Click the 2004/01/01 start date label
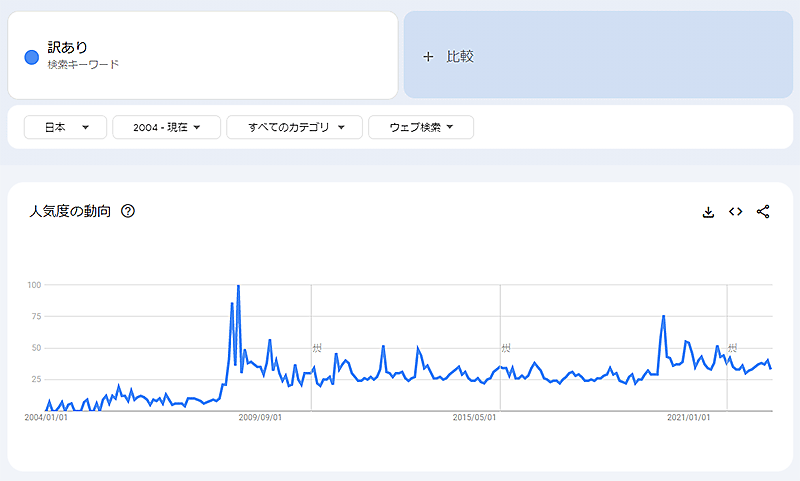The width and height of the screenshot is (800, 481). coord(46,417)
